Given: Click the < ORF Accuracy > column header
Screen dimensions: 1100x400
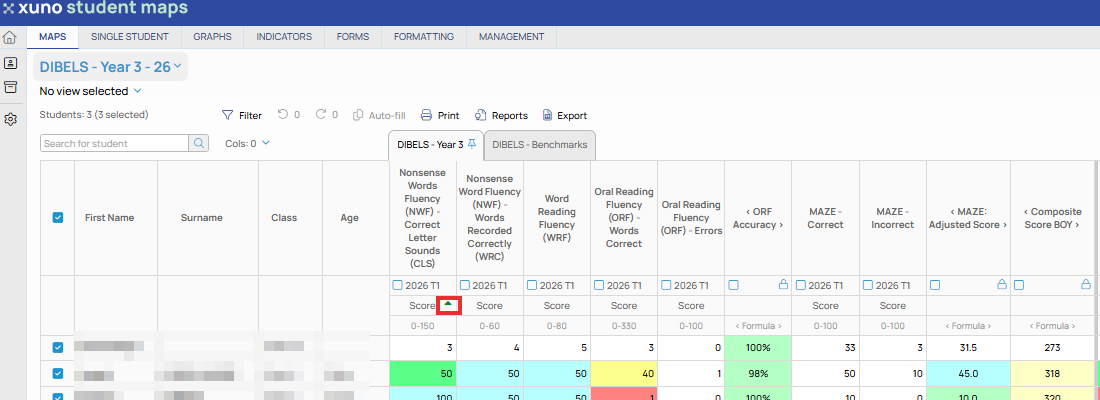Looking at the screenshot, I should click(758, 218).
